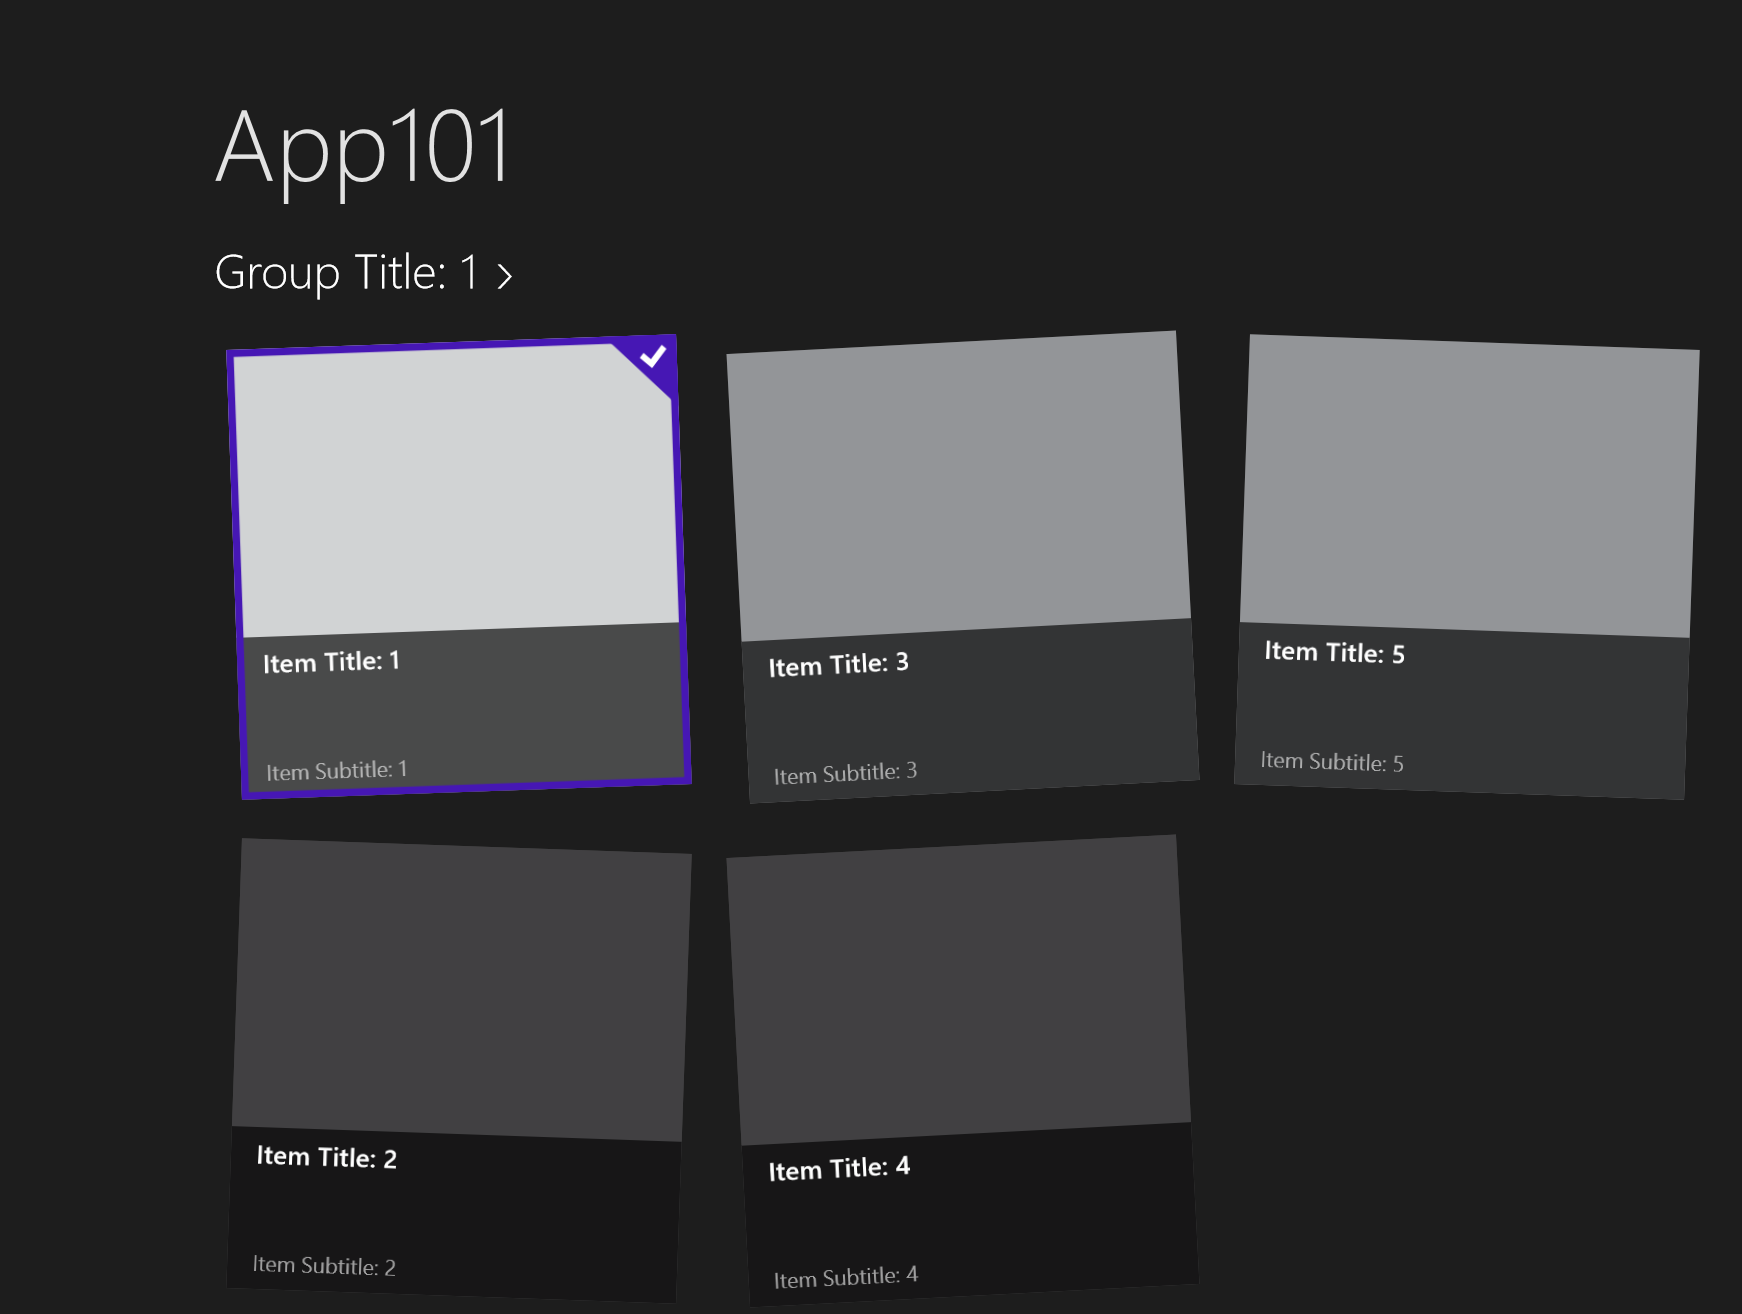
Task: Select the Item 4 image placeholder
Action: point(958,990)
